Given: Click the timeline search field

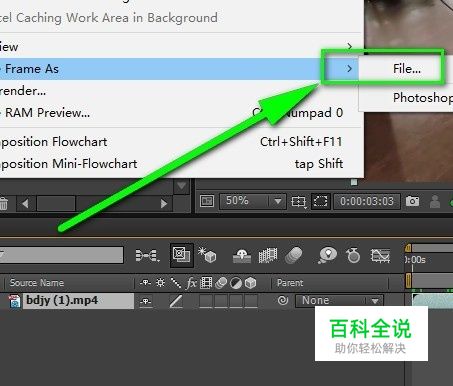Looking at the screenshot, I should pyautogui.click(x=61, y=255).
